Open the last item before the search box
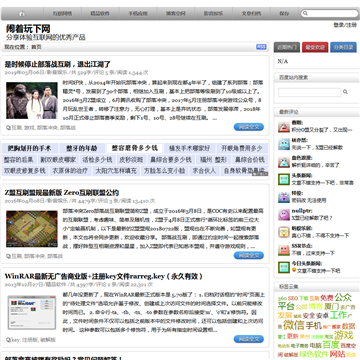This screenshot has width=360, height=360. pyautogui.click(x=284, y=14)
